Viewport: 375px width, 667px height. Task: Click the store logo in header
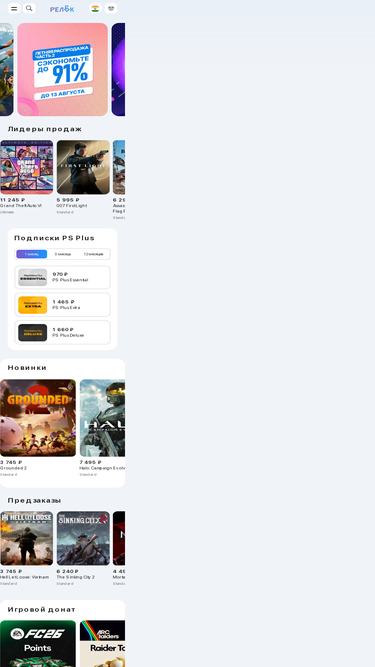(x=62, y=9)
